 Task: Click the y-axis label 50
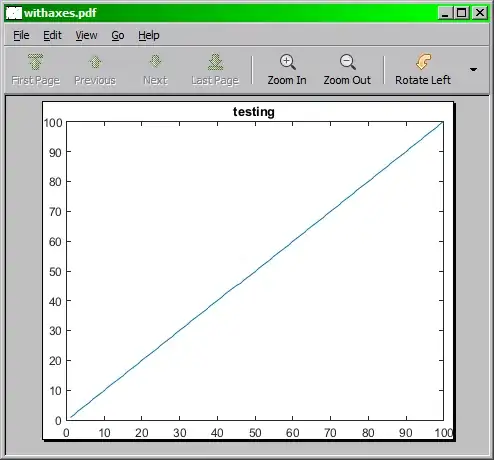tap(55, 272)
